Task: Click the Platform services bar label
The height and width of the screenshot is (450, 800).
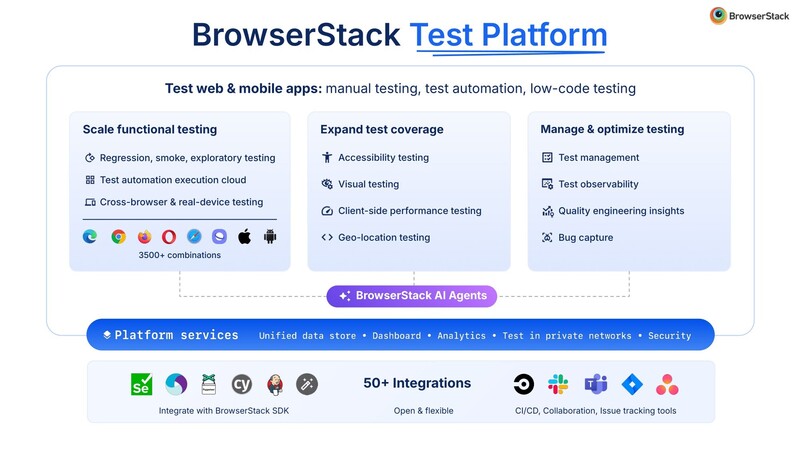Action: (x=176, y=335)
